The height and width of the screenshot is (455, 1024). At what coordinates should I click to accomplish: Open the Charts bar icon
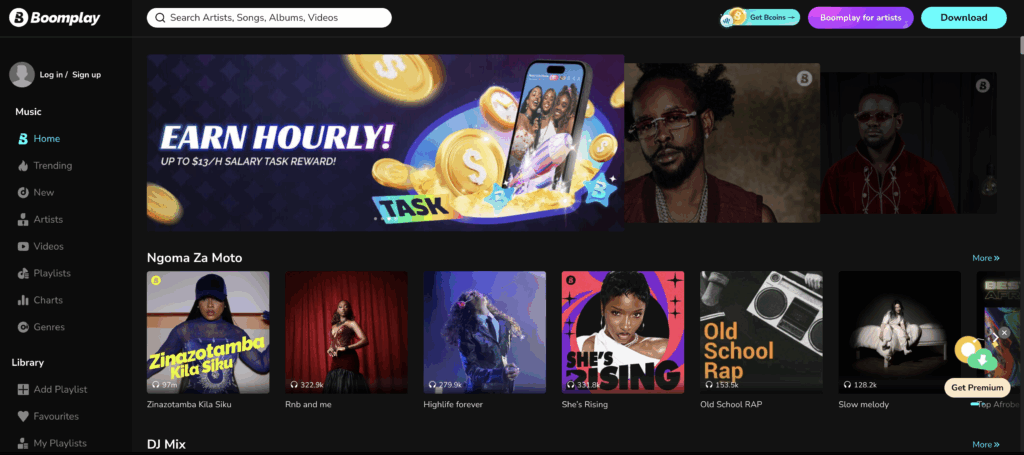23,300
